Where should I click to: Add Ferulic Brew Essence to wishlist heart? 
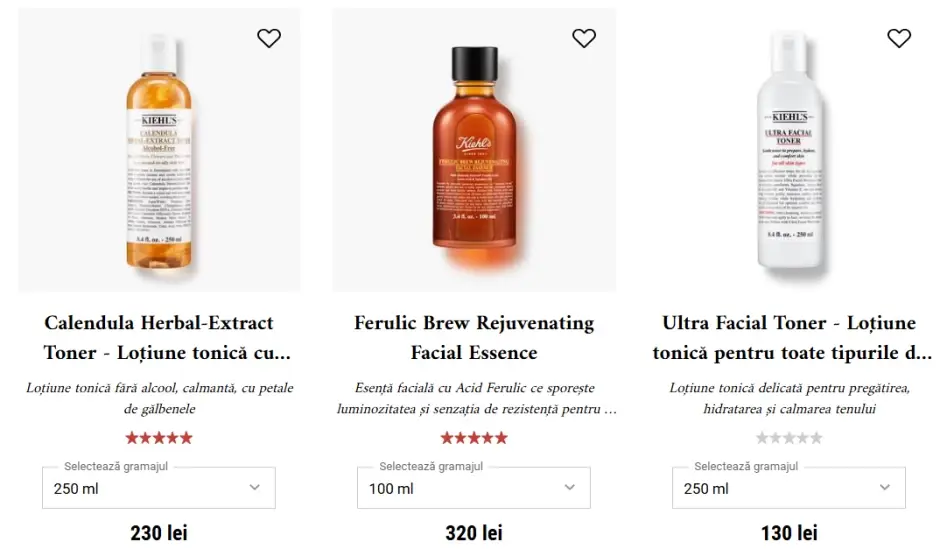[x=584, y=38]
